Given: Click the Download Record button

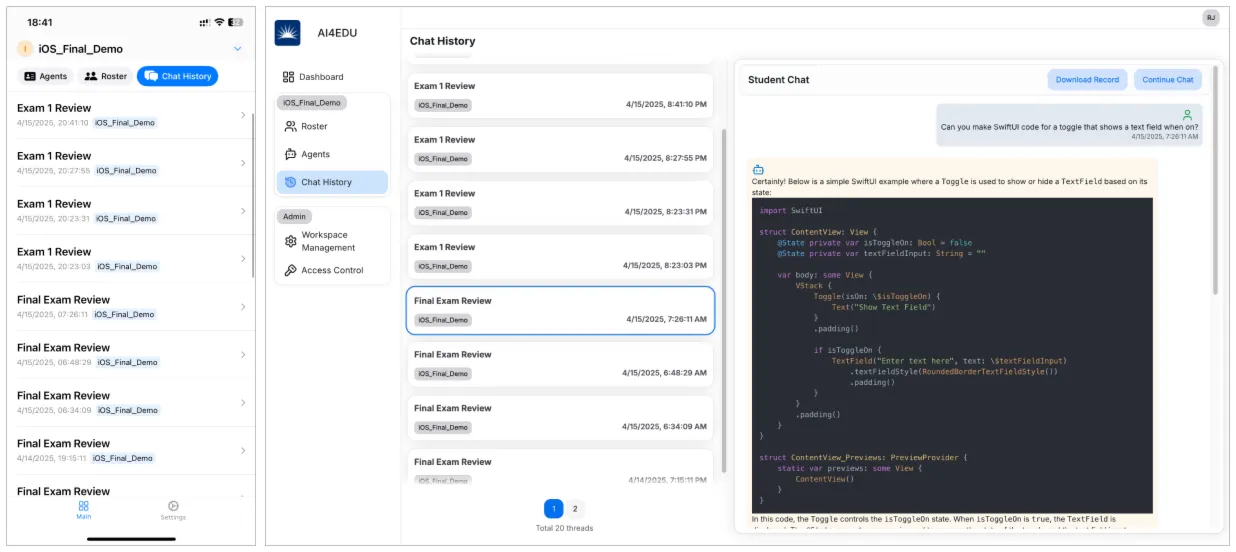Looking at the screenshot, I should (1087, 80).
